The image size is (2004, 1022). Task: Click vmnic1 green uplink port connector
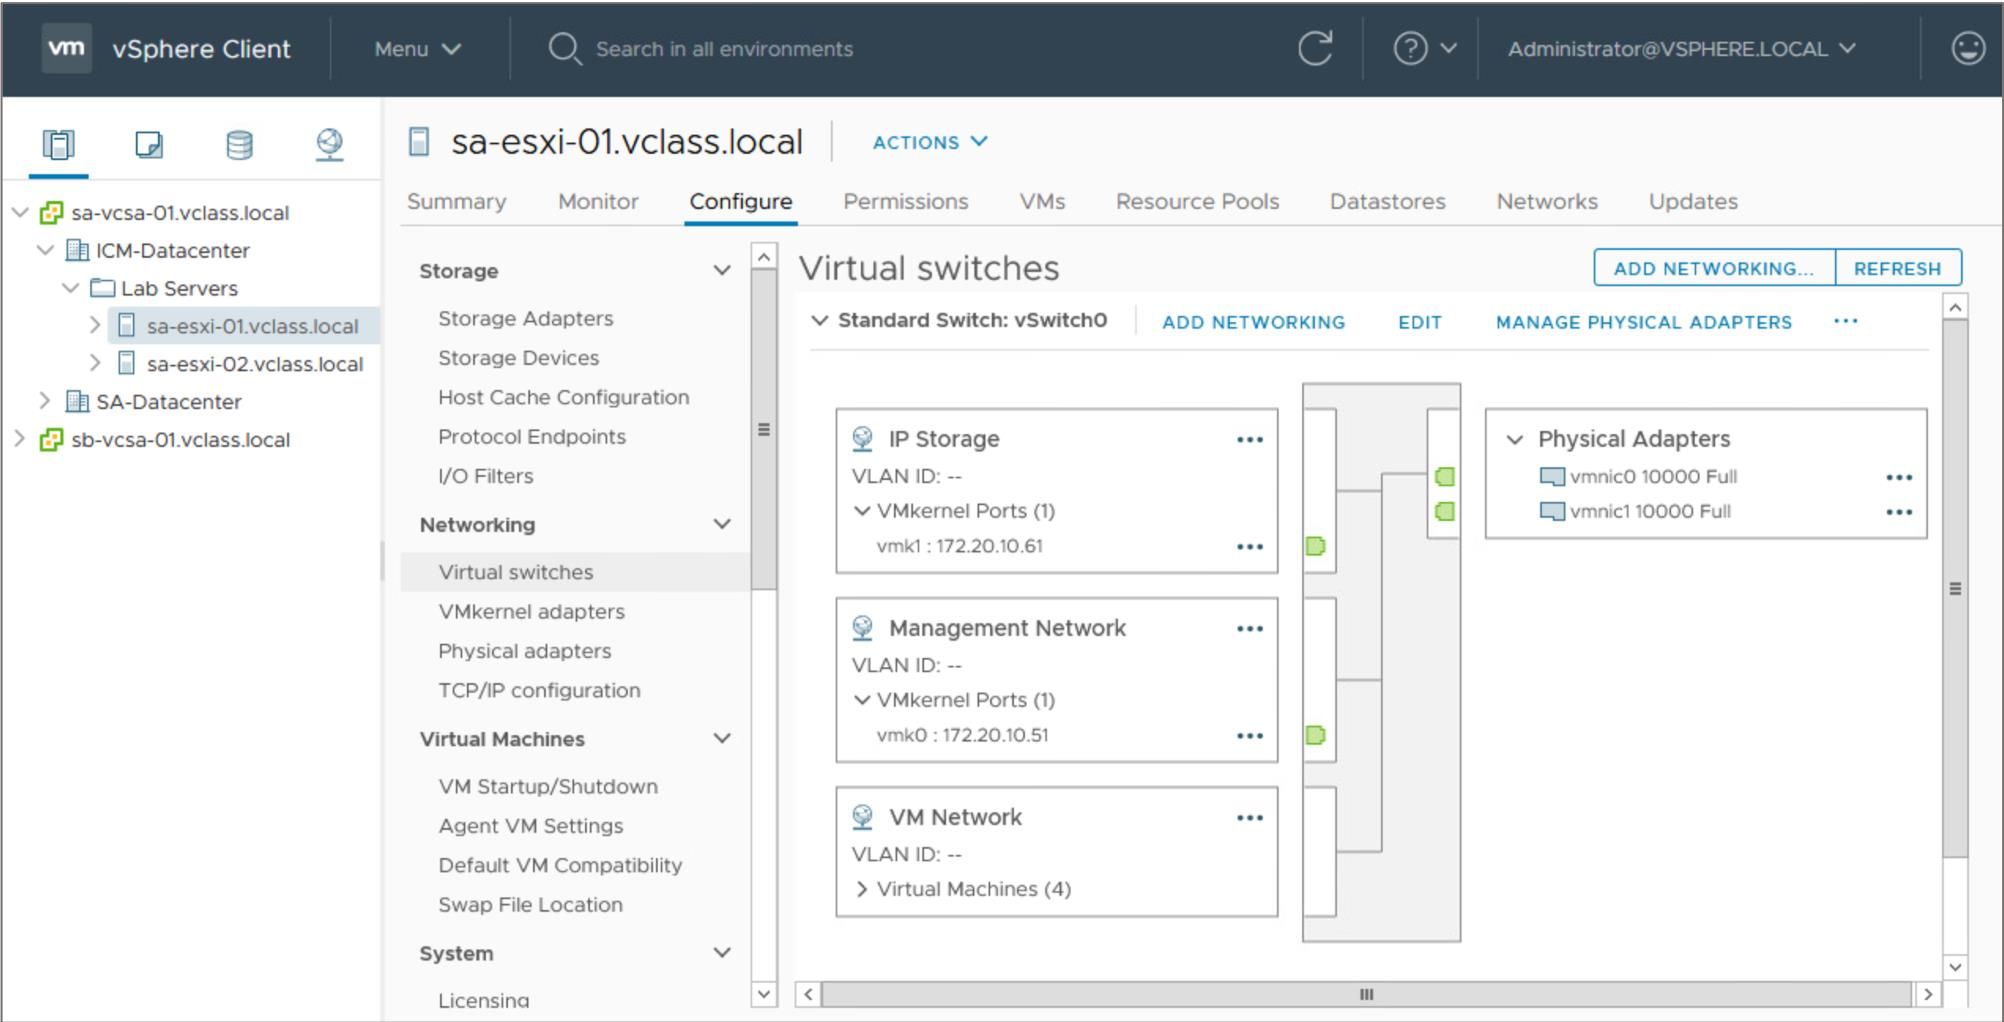(x=1445, y=512)
